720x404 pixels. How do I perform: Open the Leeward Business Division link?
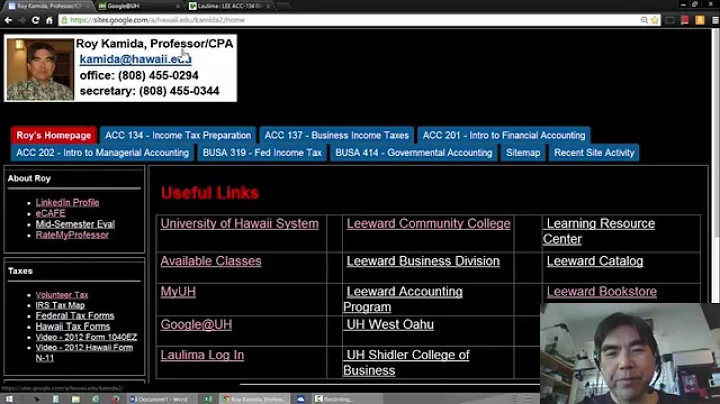423,261
